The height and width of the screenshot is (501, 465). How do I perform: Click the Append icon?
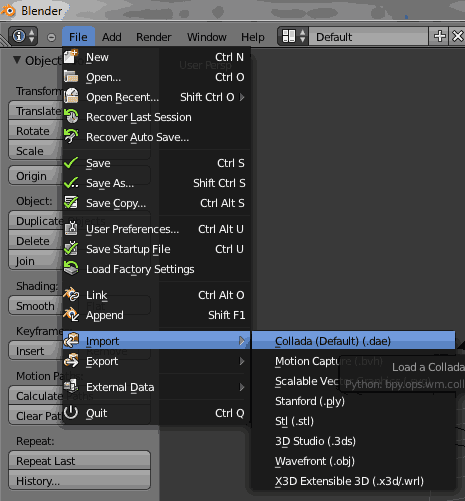pos(71,314)
